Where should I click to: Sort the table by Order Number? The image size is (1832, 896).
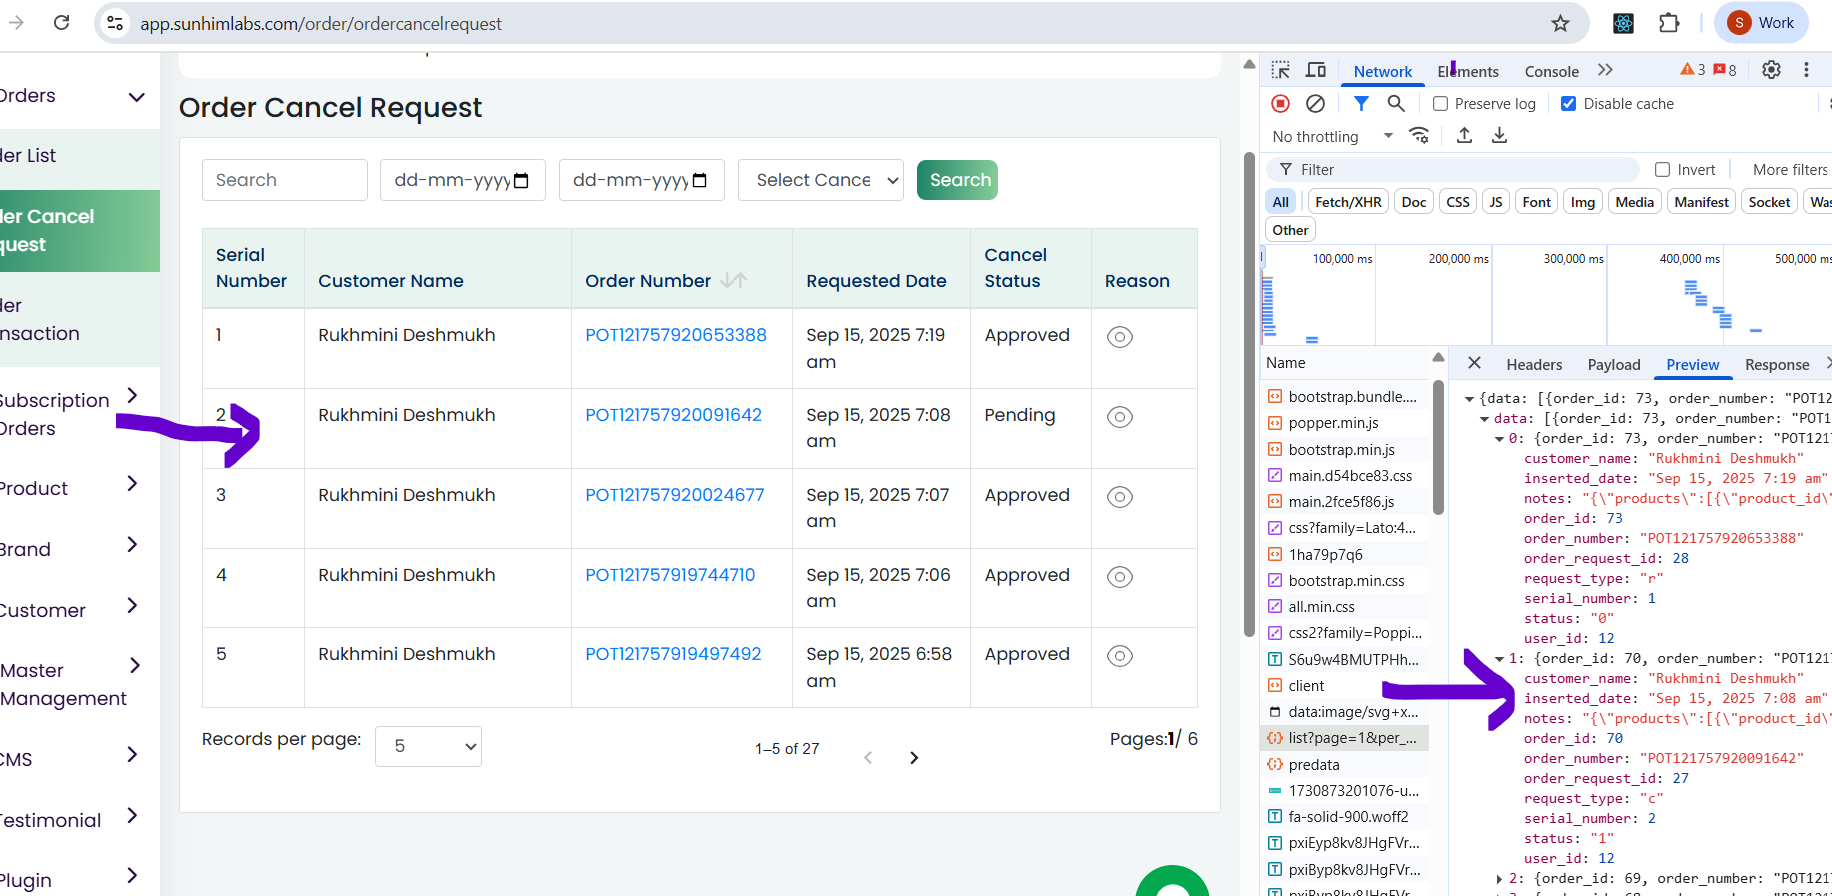tap(734, 281)
